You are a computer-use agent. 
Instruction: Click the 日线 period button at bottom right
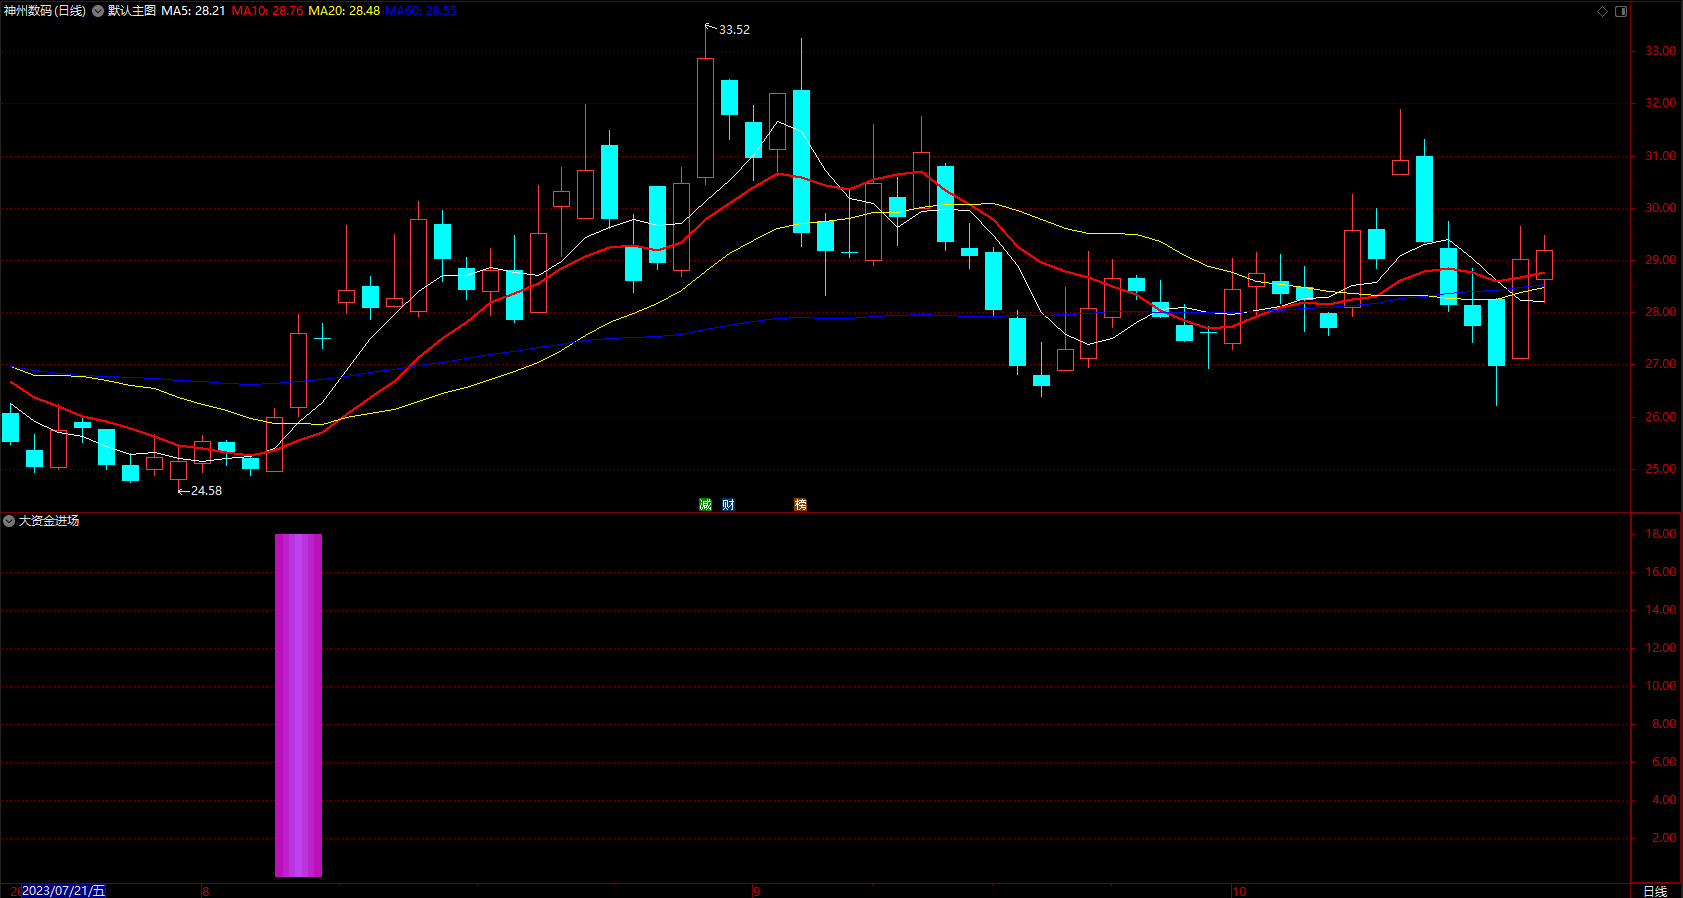point(1656,891)
